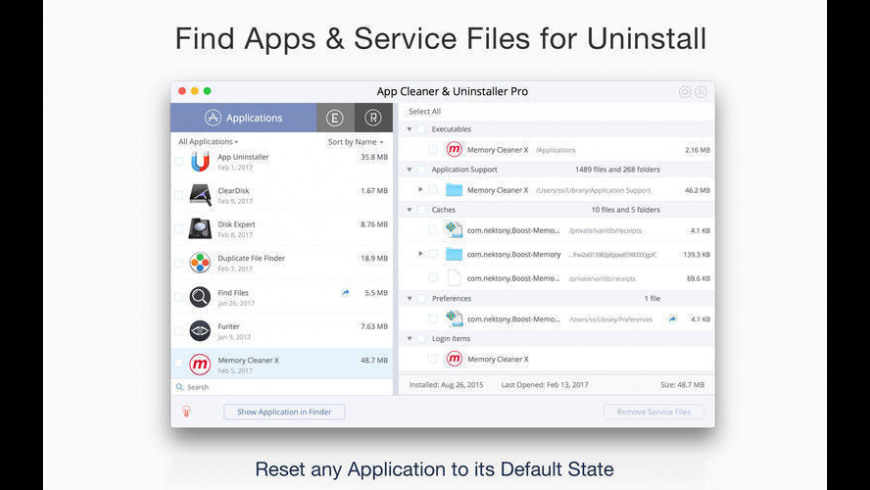
Task: Collapse the Login Items section
Action: [409, 339]
